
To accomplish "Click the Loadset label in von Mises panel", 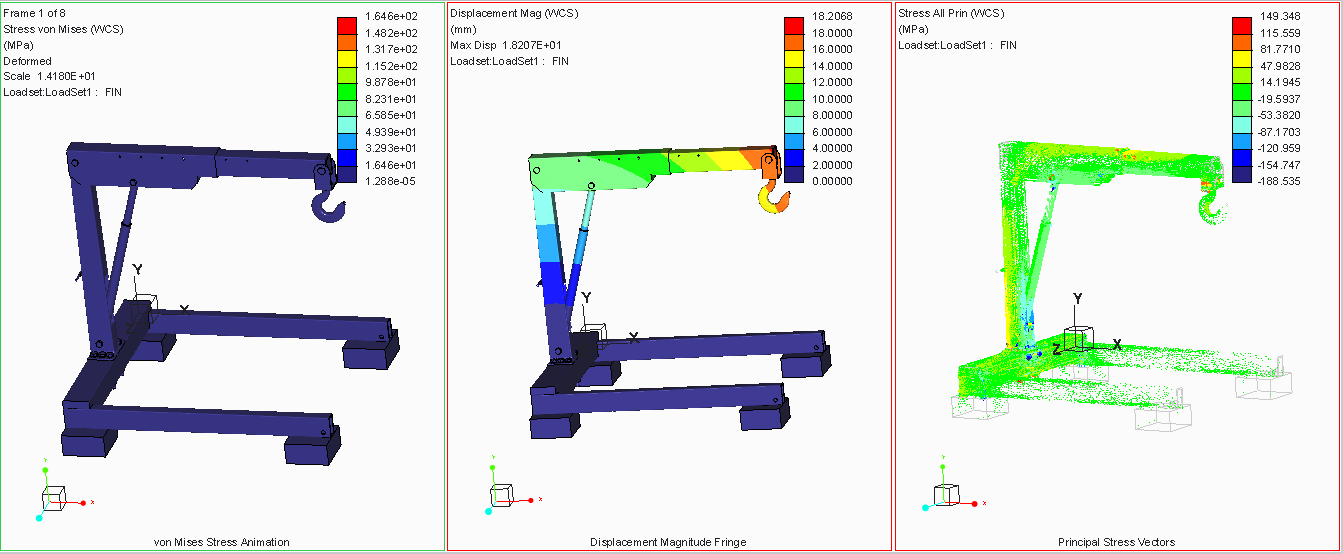I will coord(63,93).
